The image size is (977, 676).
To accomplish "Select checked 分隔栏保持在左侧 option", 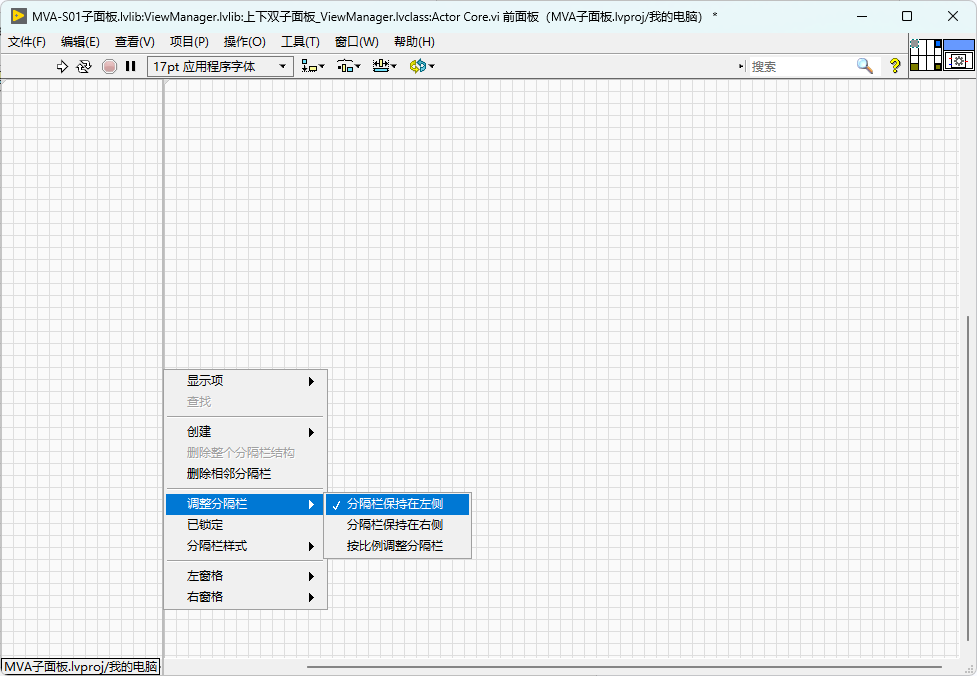I will (x=398, y=504).
